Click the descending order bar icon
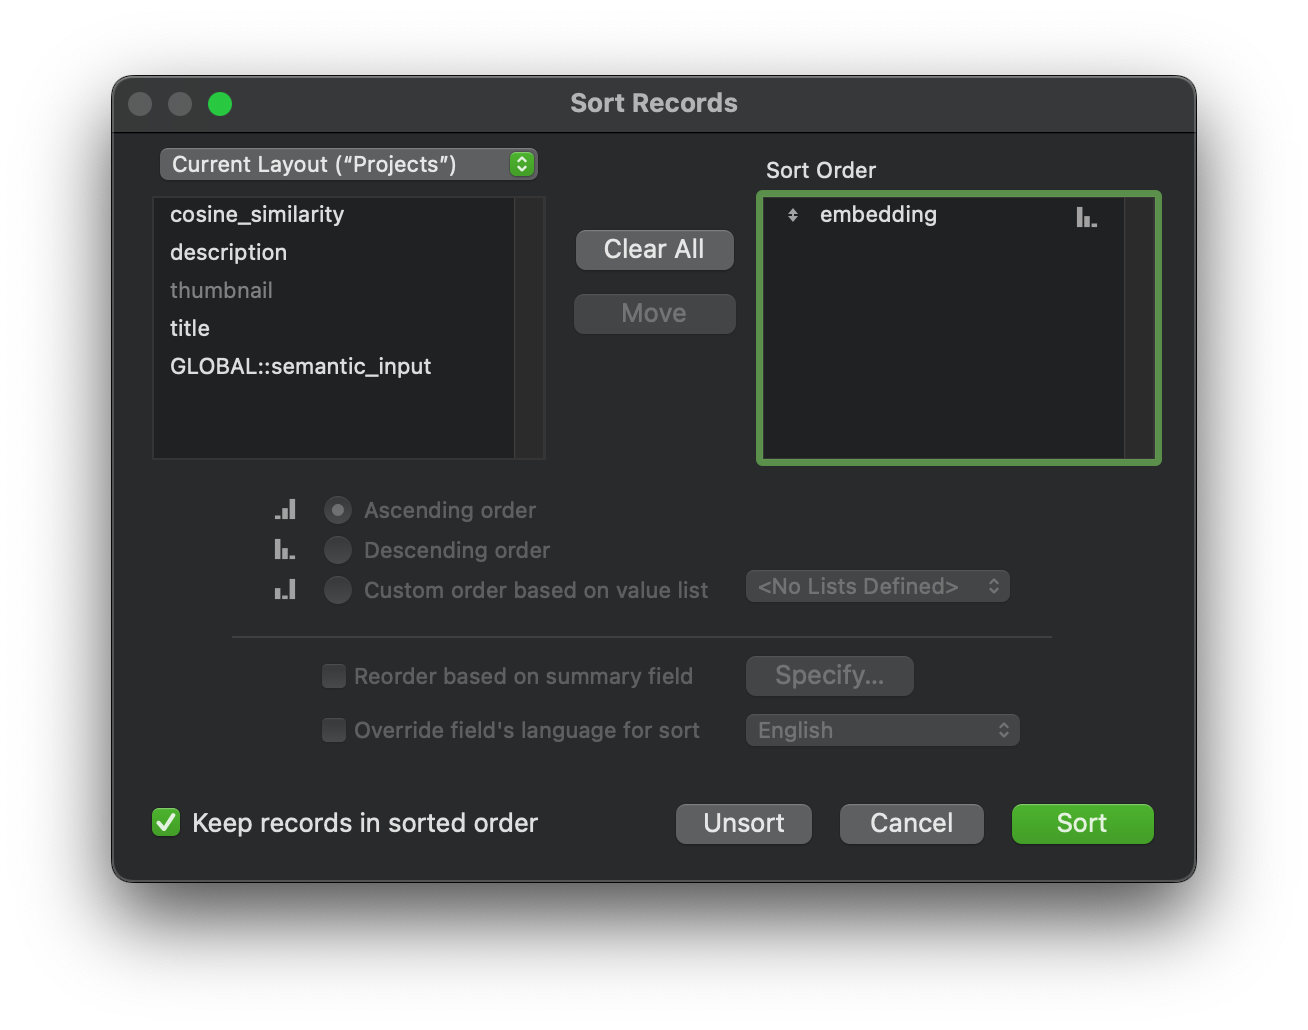Screen dimensions: 1308x1030 285,550
